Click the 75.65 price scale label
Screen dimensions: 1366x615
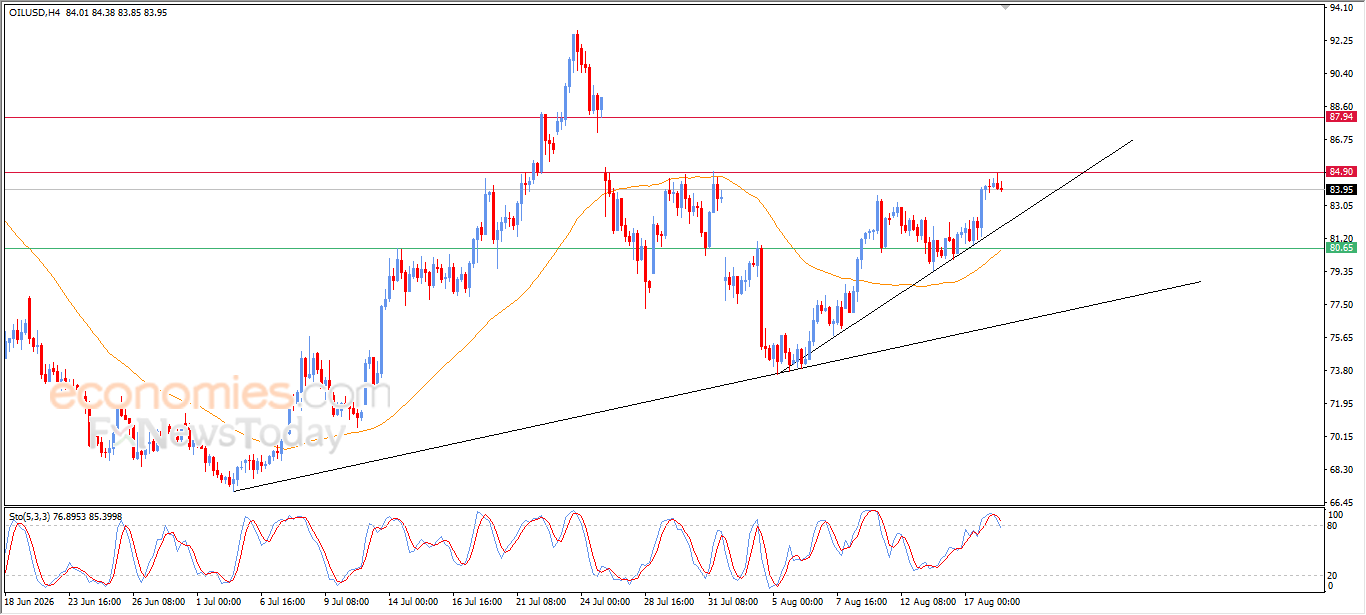[x=1341, y=338]
